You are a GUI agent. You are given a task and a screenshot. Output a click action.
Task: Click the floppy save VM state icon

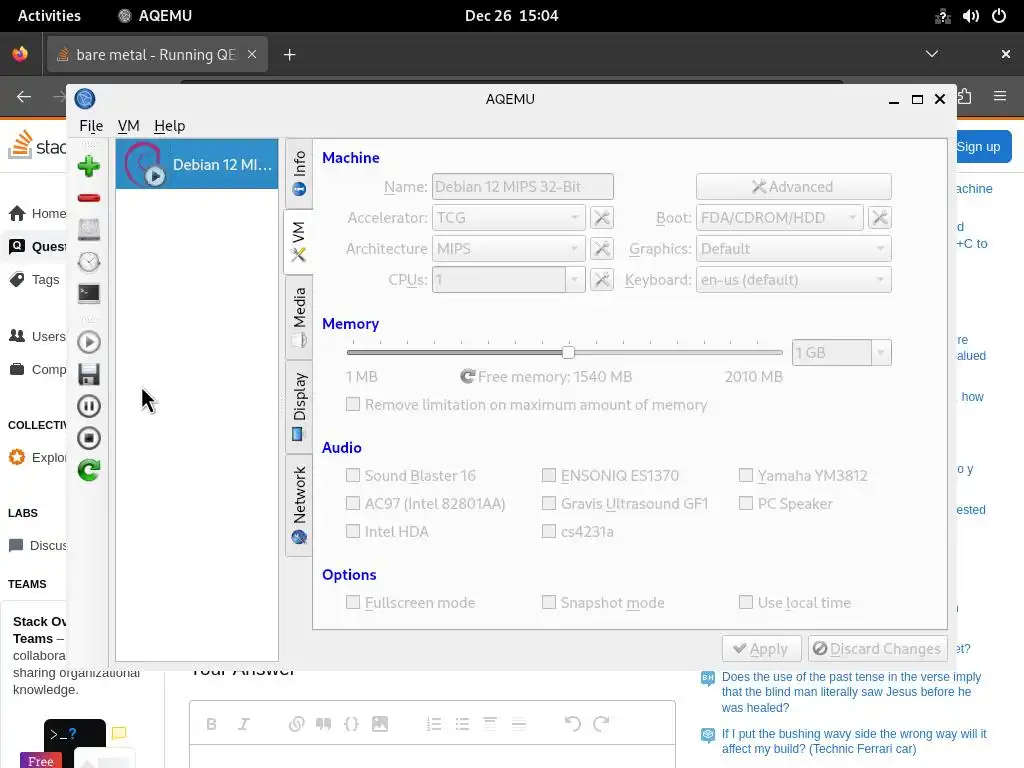click(89, 374)
